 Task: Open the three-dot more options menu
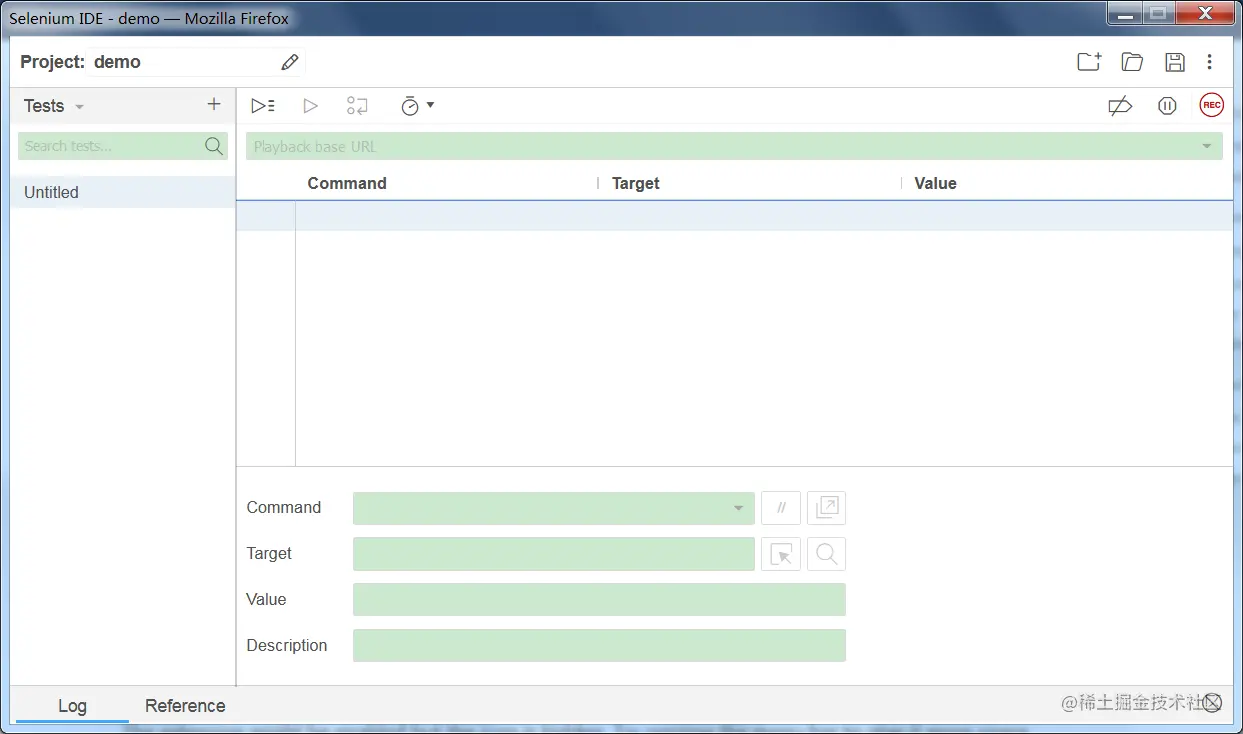coord(1209,62)
